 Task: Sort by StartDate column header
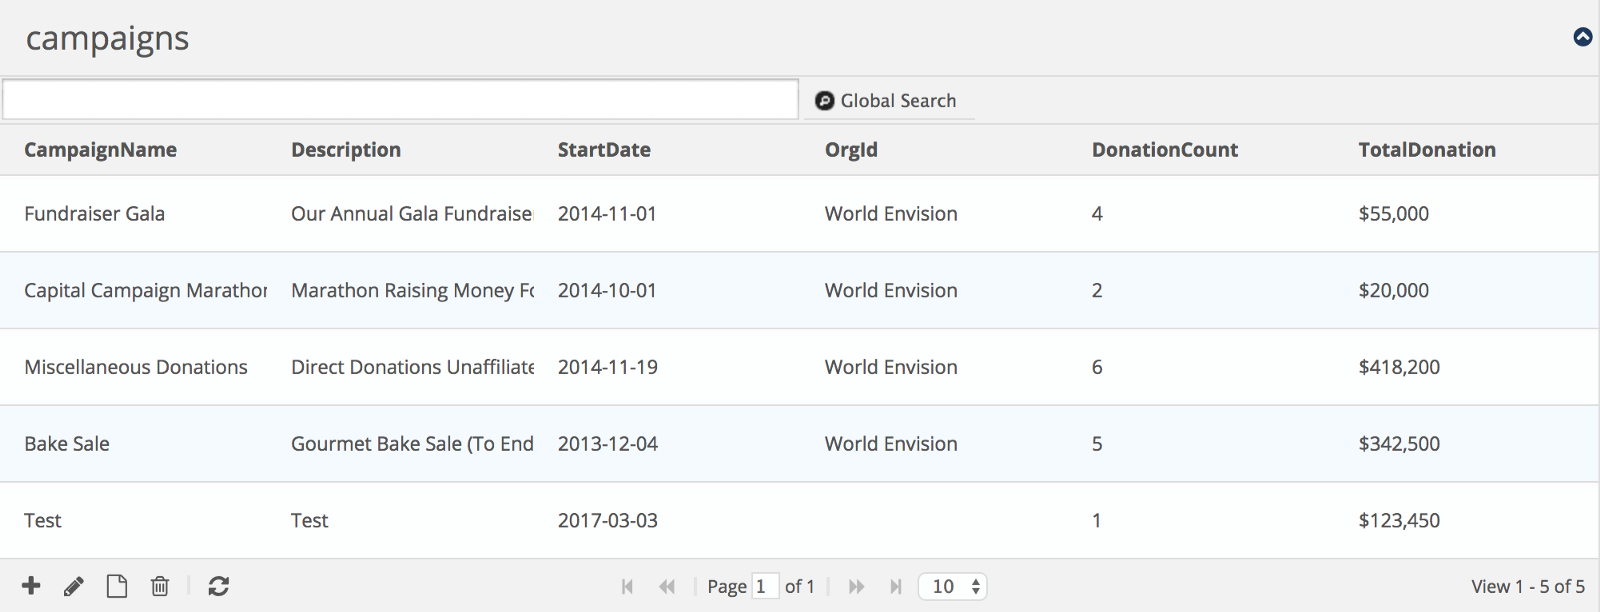(x=604, y=150)
